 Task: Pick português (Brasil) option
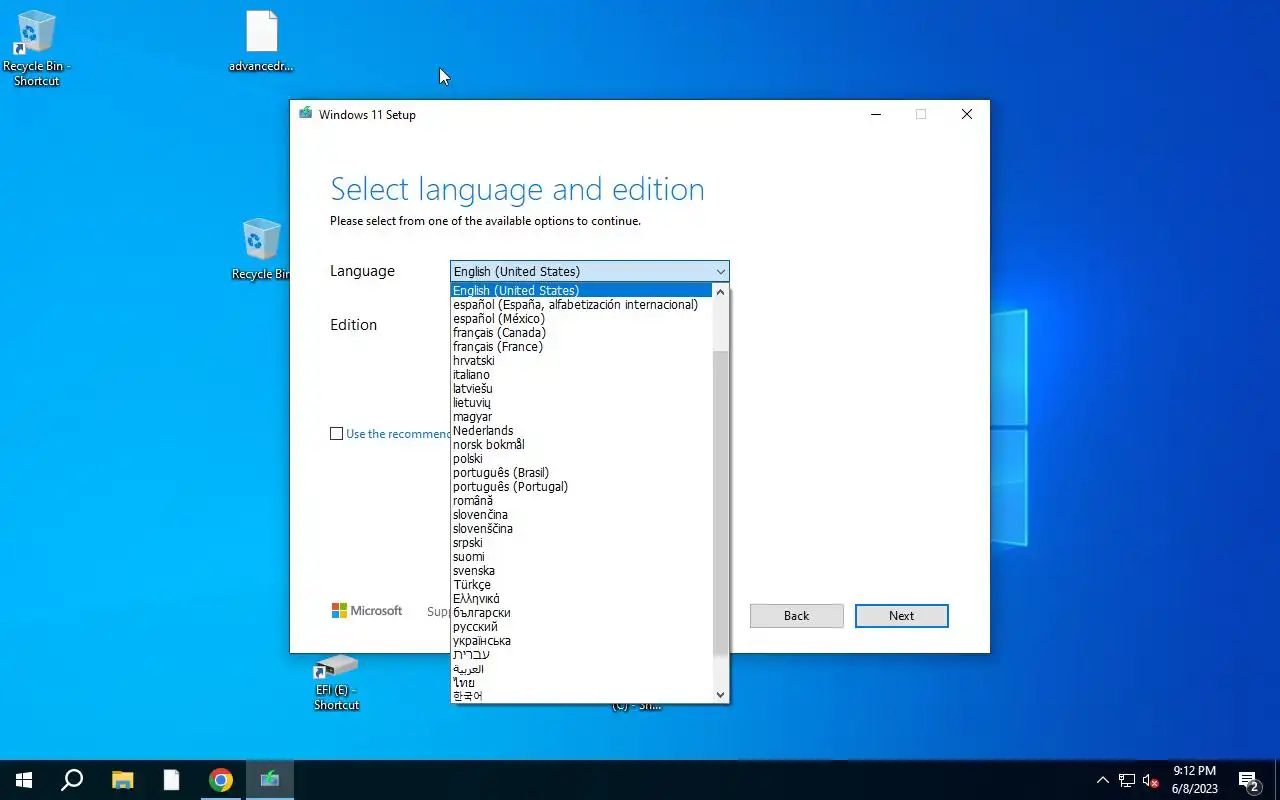coord(581,472)
